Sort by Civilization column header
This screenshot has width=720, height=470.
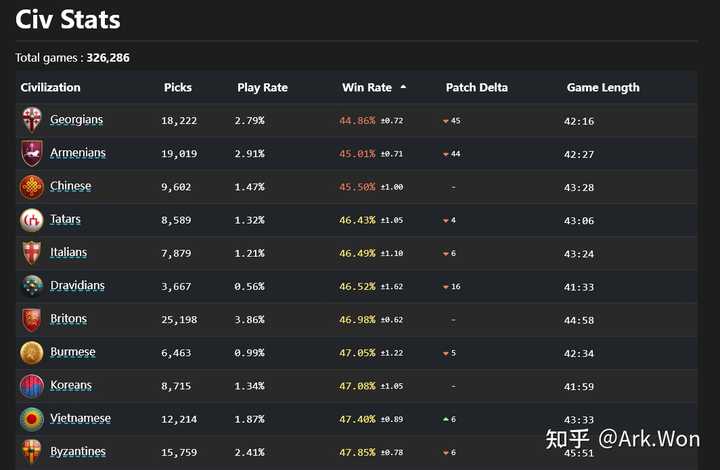click(50, 87)
